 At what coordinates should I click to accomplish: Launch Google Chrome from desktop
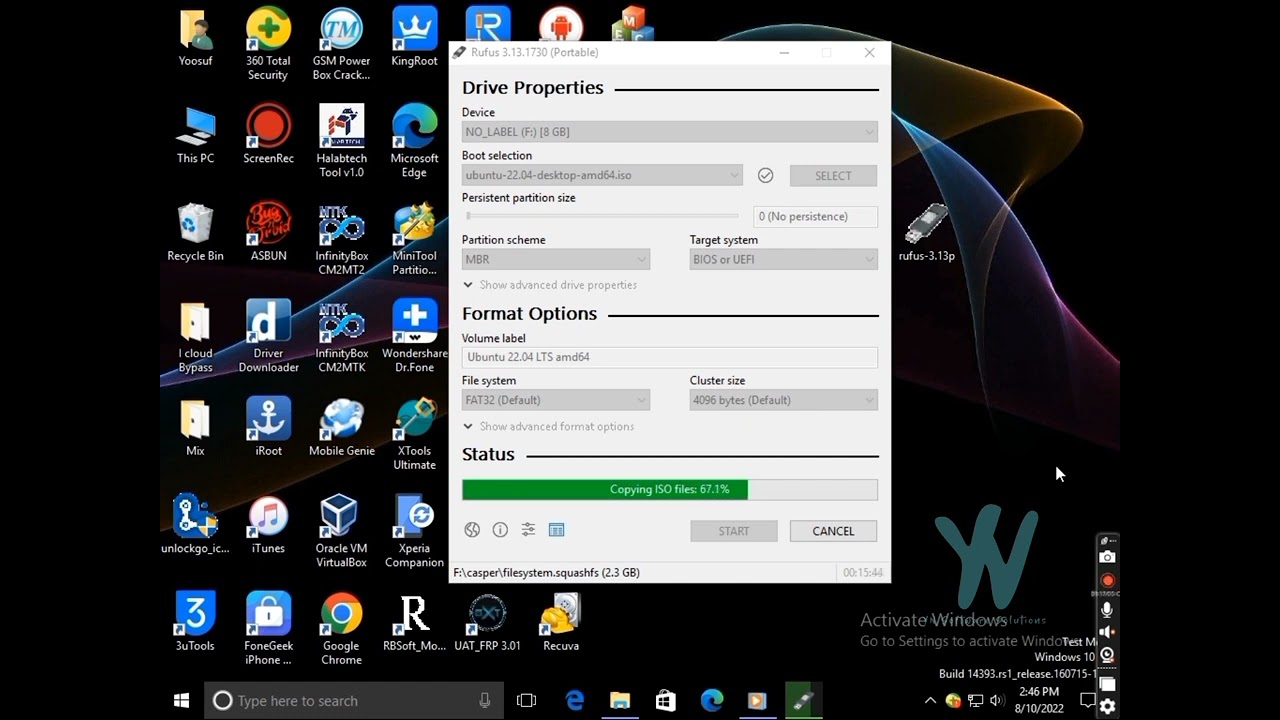(341, 630)
